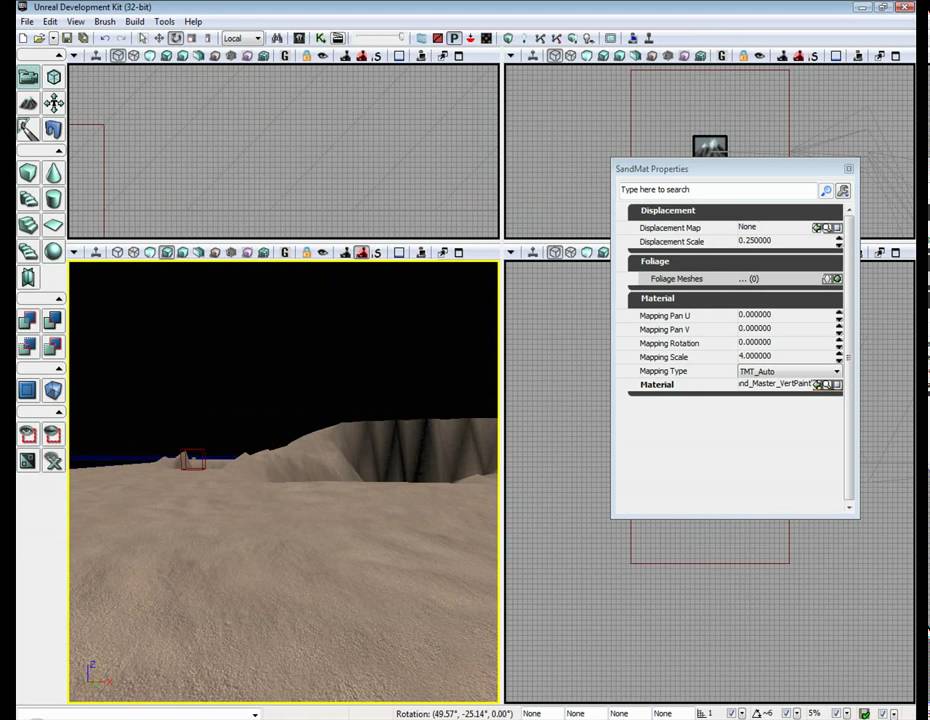This screenshot has height=720, width=930.
Task: Toggle the scale snap checkbox beside 5%
Action: pos(836,713)
